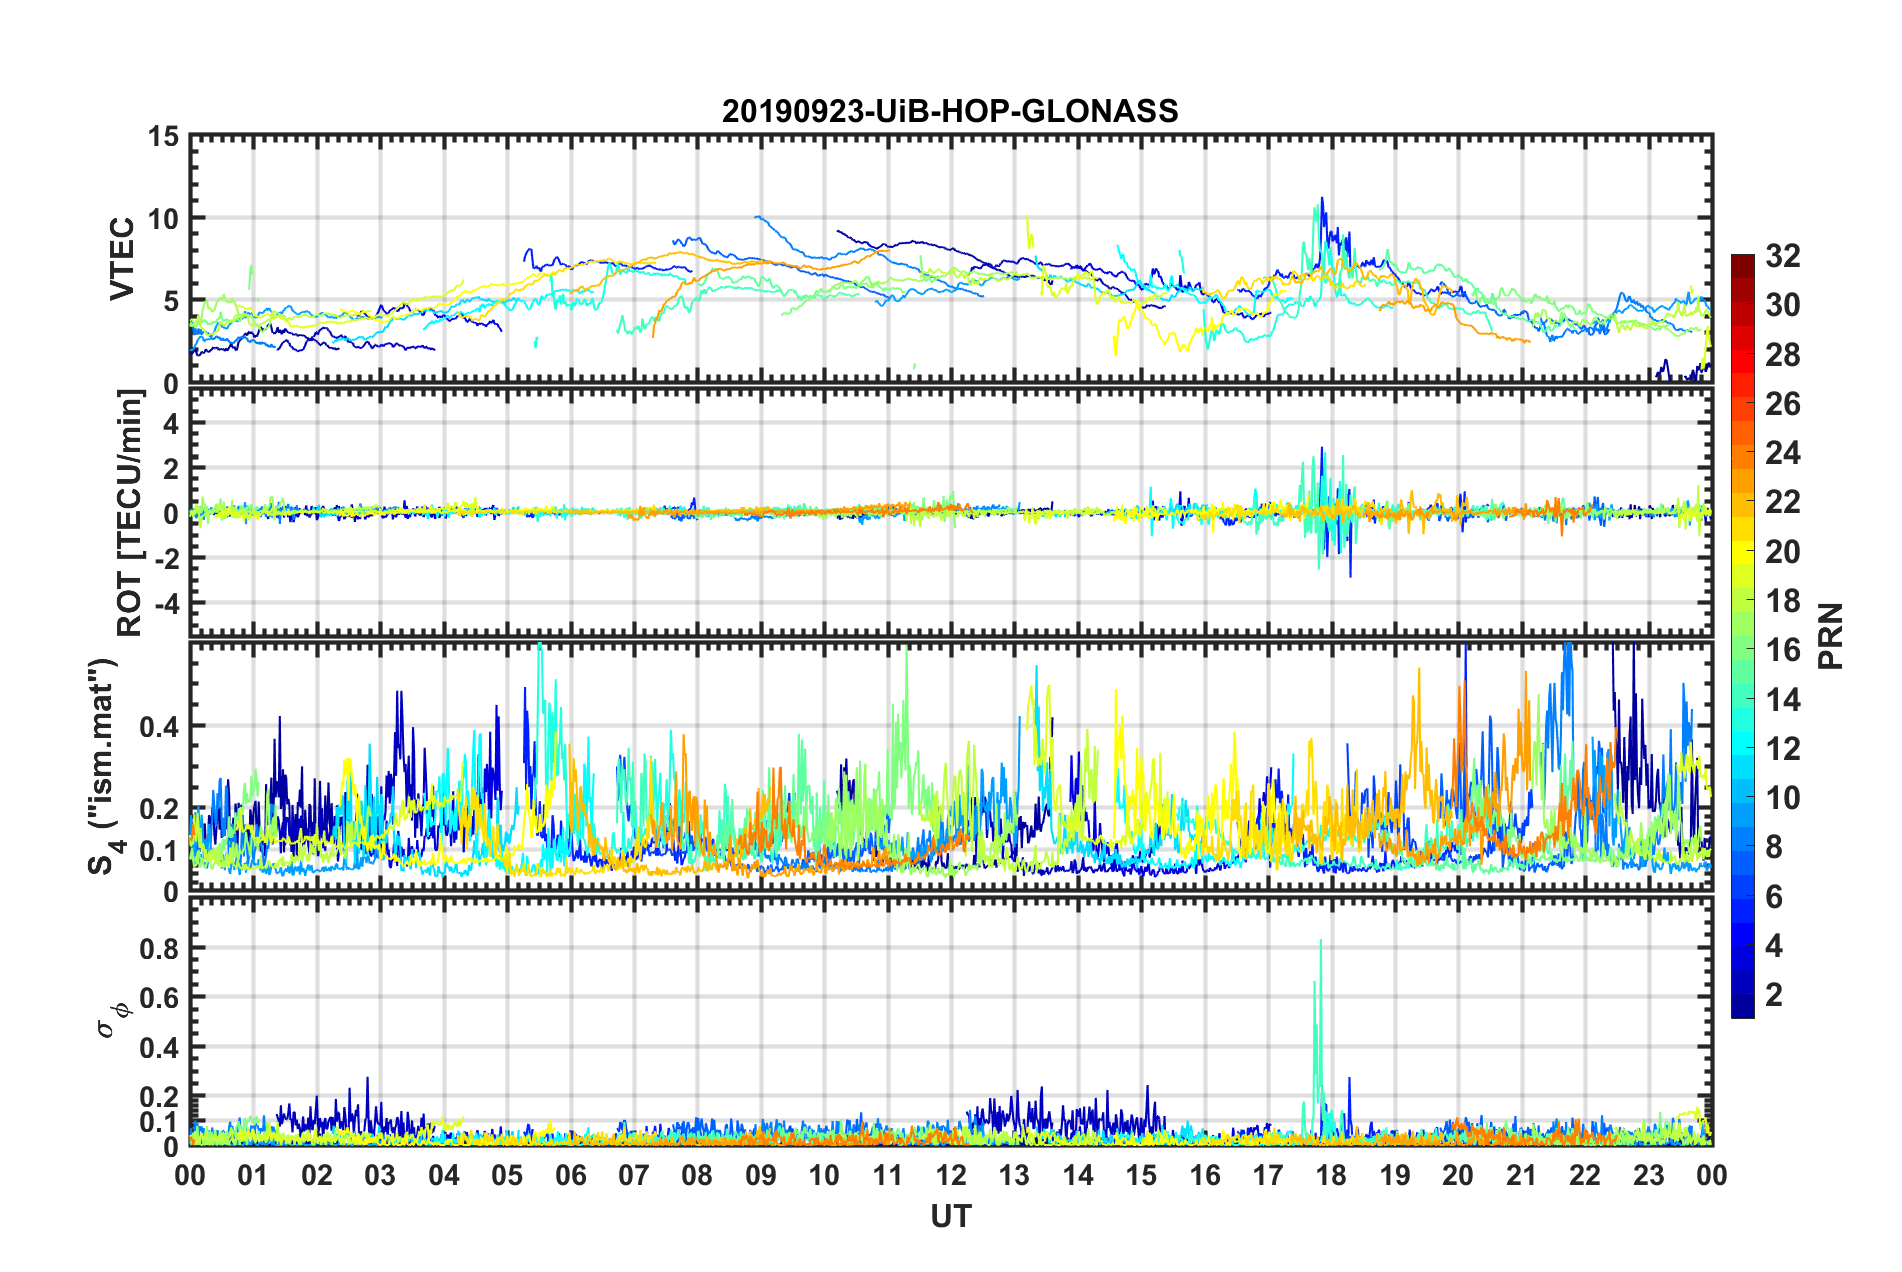1902x1272 pixels.
Task: Click the PRN colorbar label
Action: click(1831, 636)
